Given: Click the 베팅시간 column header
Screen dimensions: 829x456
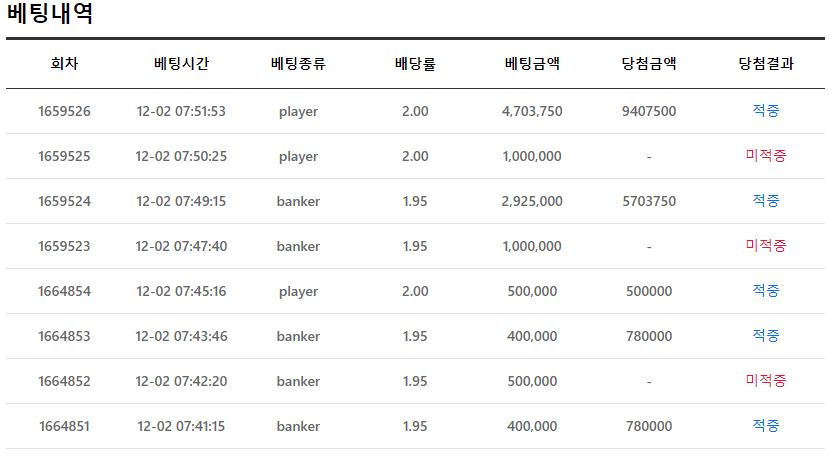Looking at the screenshot, I should 181,65.
